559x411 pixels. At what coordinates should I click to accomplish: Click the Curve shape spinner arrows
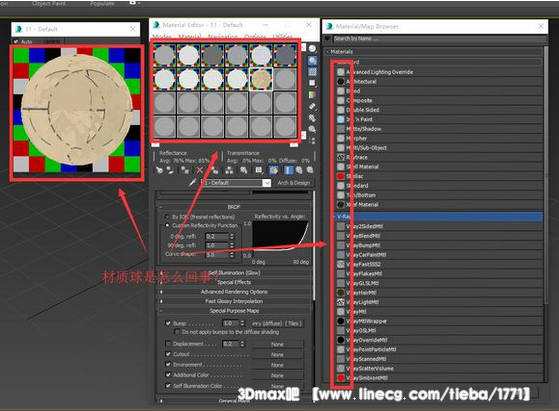[x=232, y=255]
